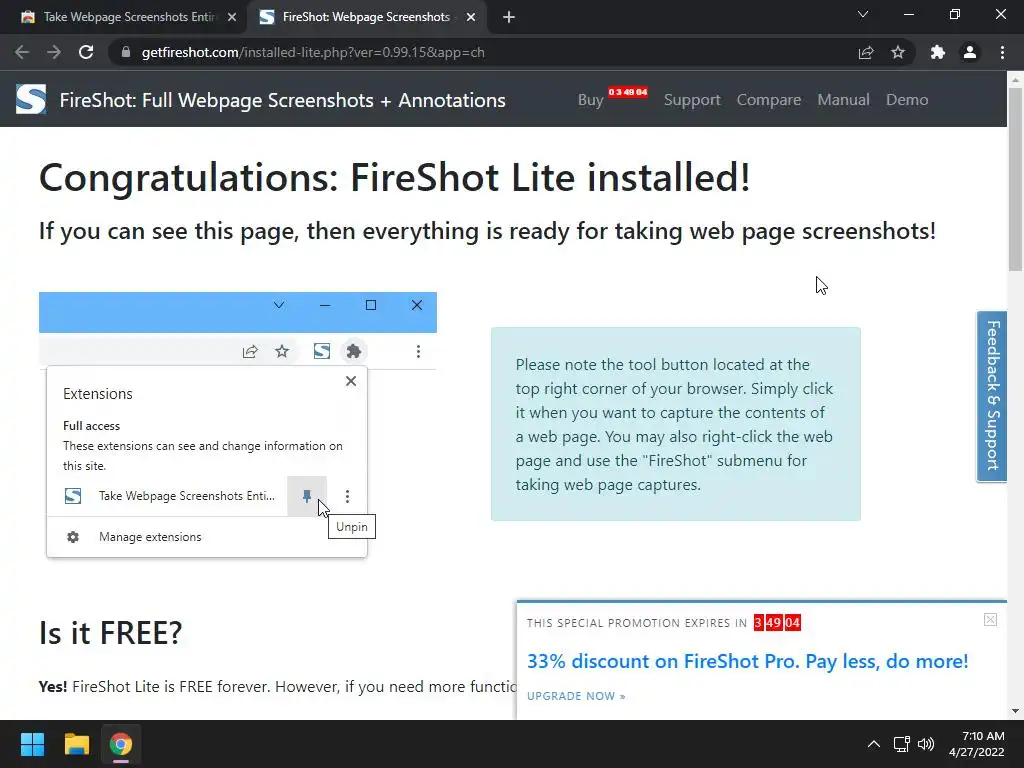Click the Congratulations: FireShot Lite installed heading
Viewport: 1024px width, 768px height.
394,176
